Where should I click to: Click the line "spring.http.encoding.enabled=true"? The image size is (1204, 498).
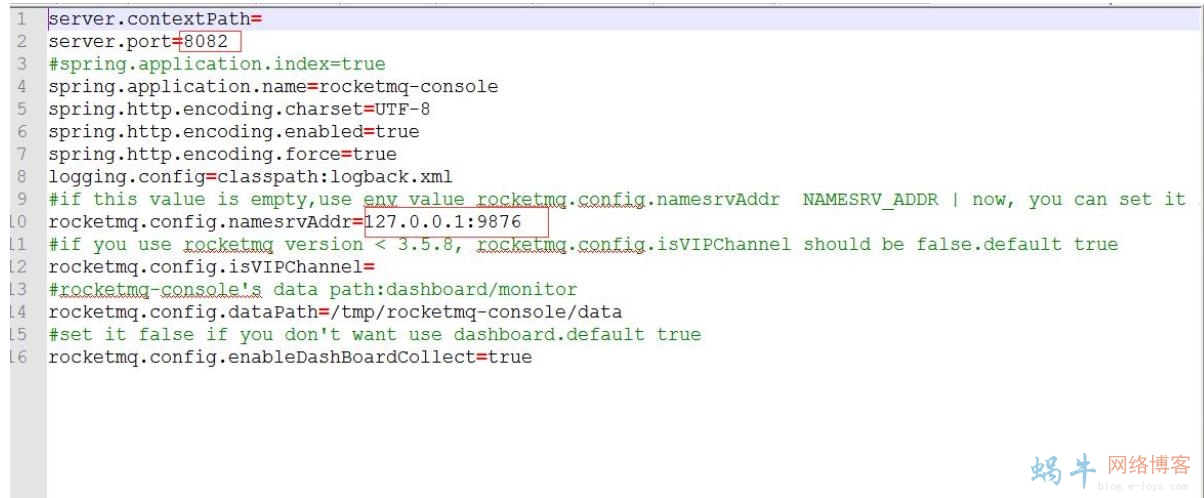point(233,131)
